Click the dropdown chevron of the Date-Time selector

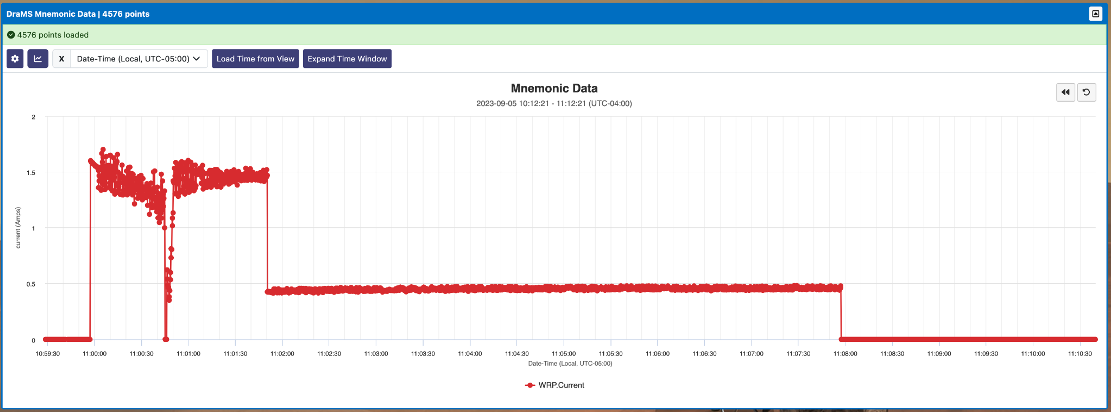[198, 59]
